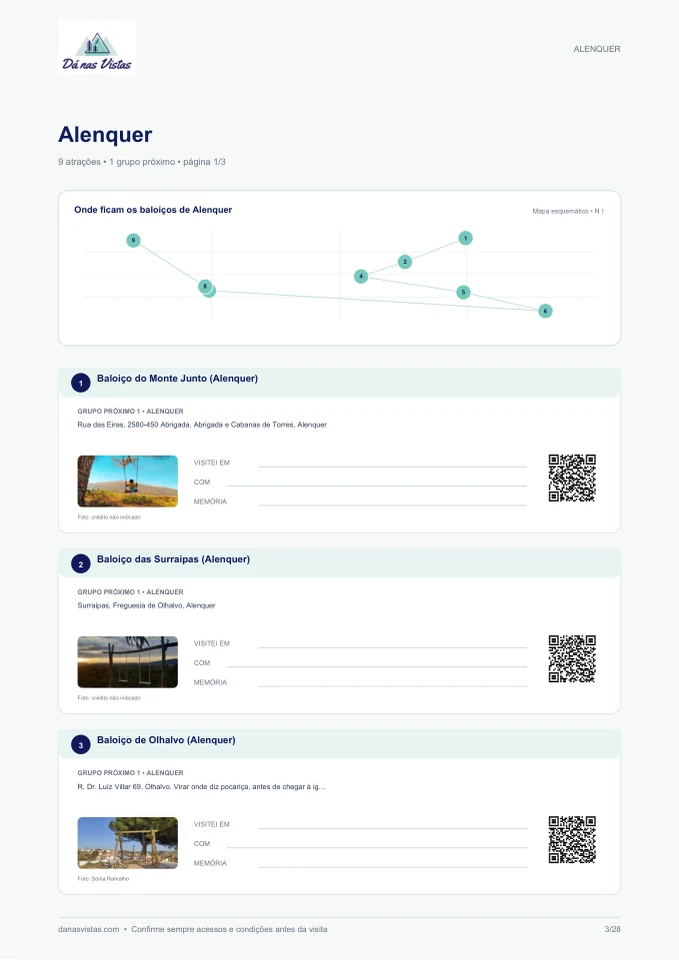Click 'Confirme sempre acessos e condições' footer note

[229, 929]
